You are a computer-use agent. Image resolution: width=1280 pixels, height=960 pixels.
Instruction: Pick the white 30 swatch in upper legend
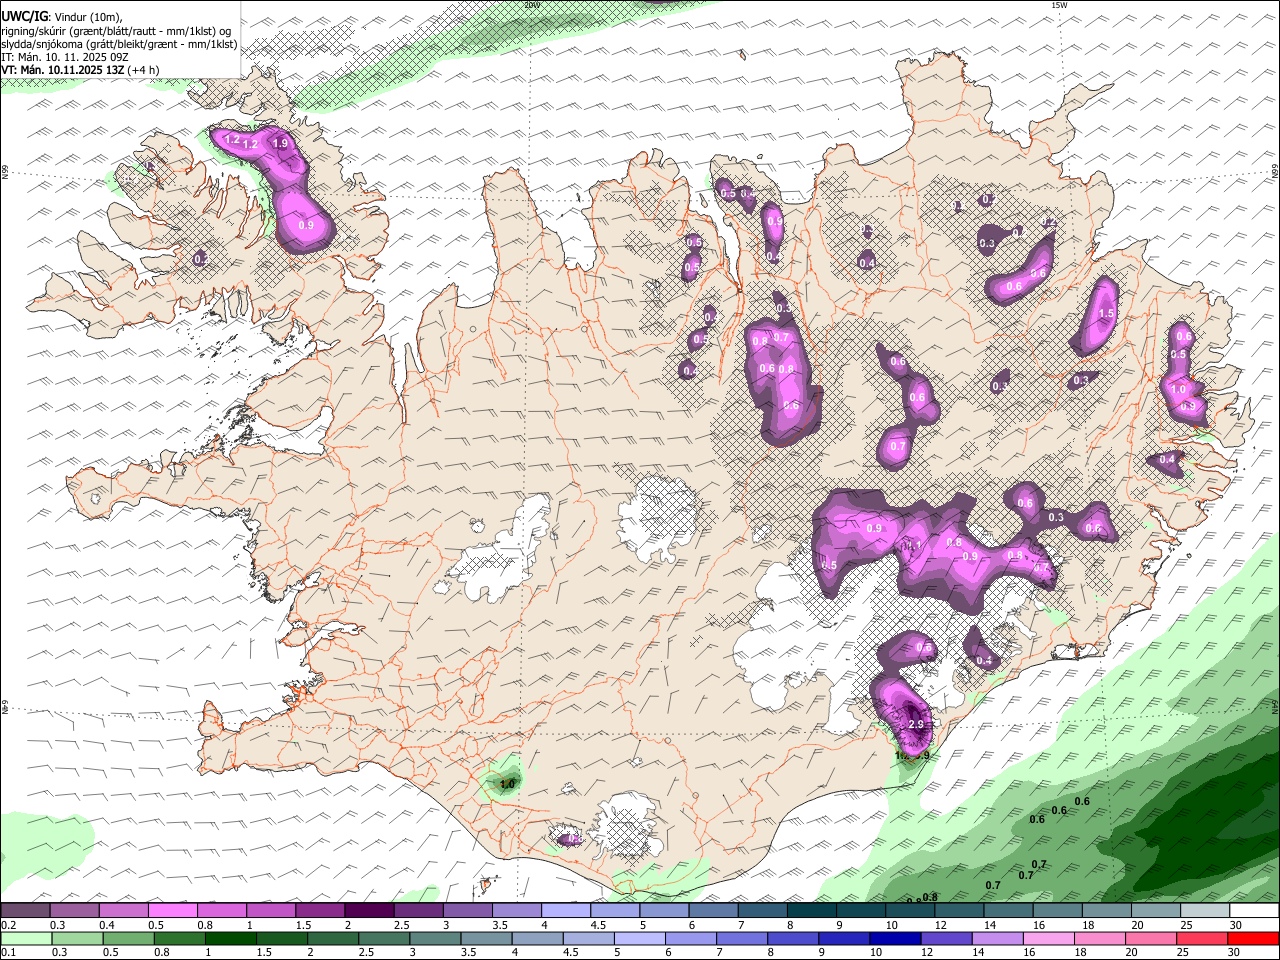(1254, 910)
